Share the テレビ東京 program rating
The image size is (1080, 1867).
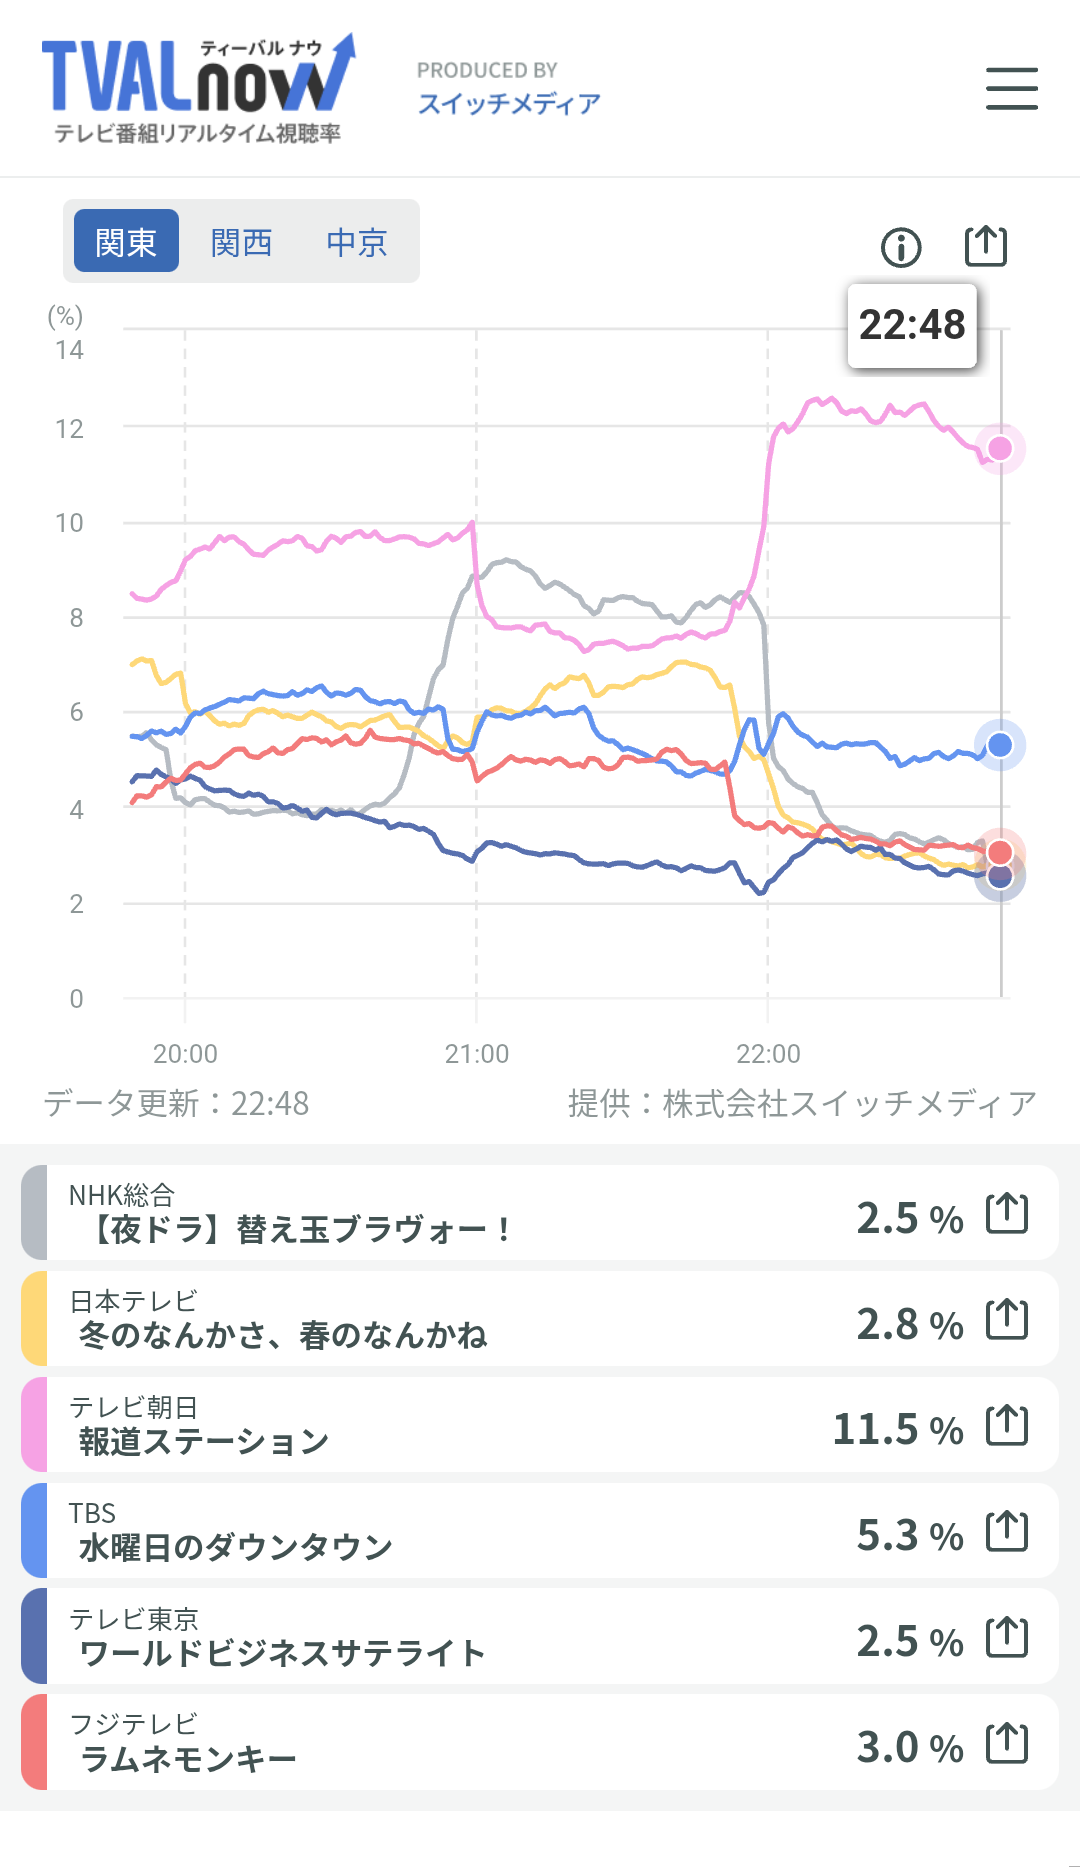pyautogui.click(x=1006, y=1637)
